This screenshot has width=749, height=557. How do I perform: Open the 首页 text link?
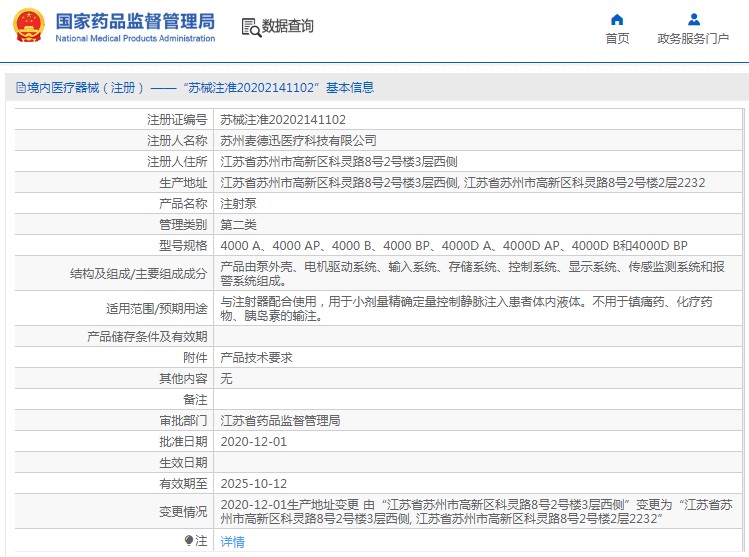tap(617, 39)
